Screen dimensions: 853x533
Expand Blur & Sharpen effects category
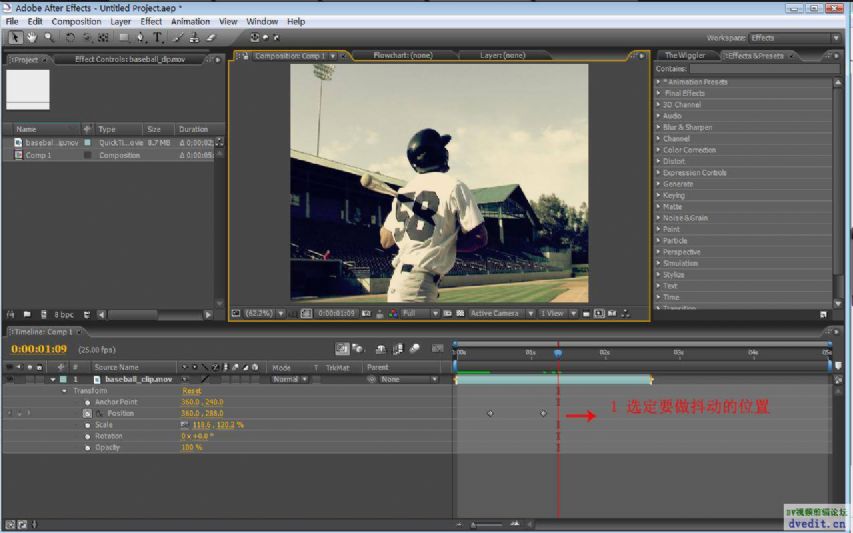658,127
